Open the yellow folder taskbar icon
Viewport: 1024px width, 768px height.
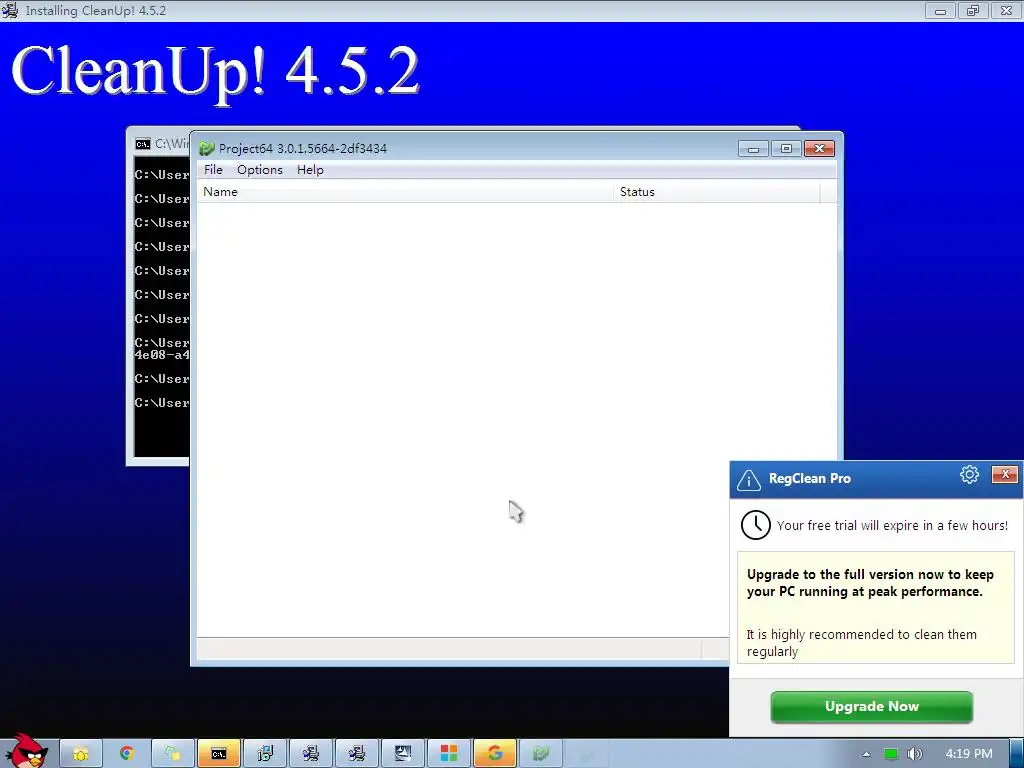(80, 754)
